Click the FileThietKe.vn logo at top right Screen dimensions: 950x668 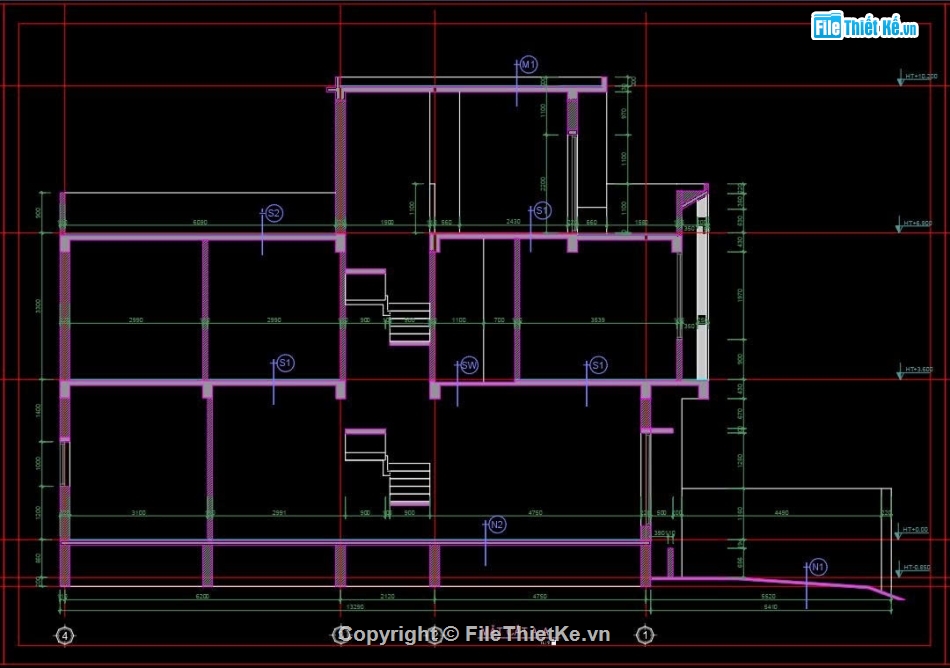click(865, 27)
